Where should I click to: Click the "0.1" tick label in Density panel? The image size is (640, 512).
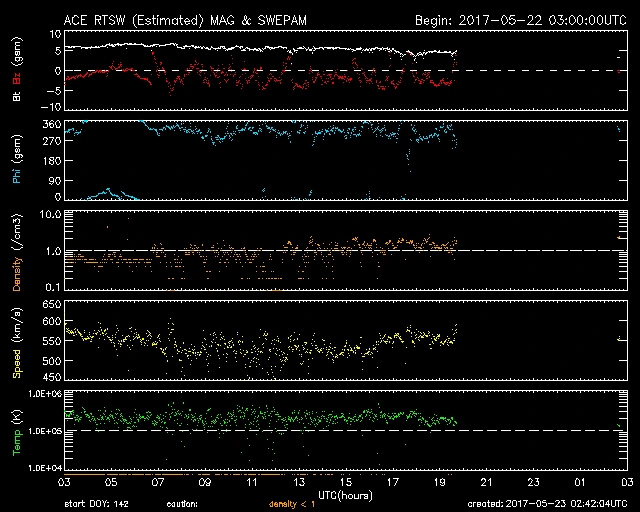53,287
